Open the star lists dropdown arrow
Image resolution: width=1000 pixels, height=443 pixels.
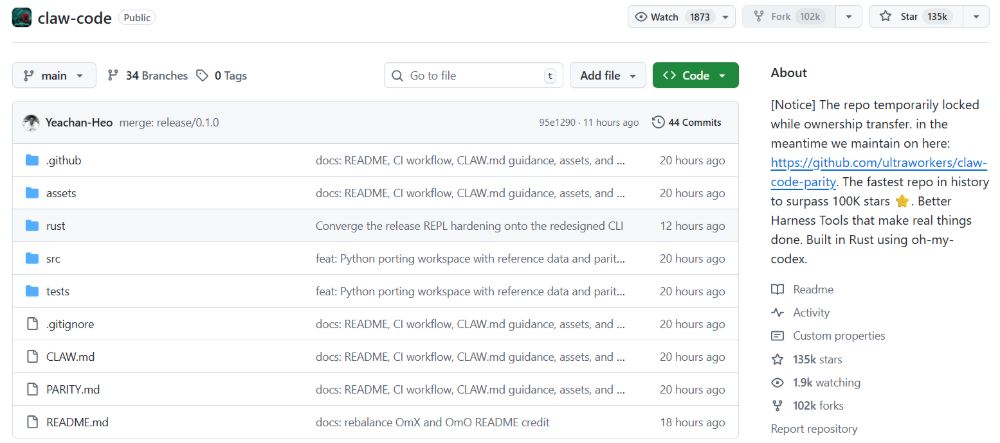tap(976, 17)
